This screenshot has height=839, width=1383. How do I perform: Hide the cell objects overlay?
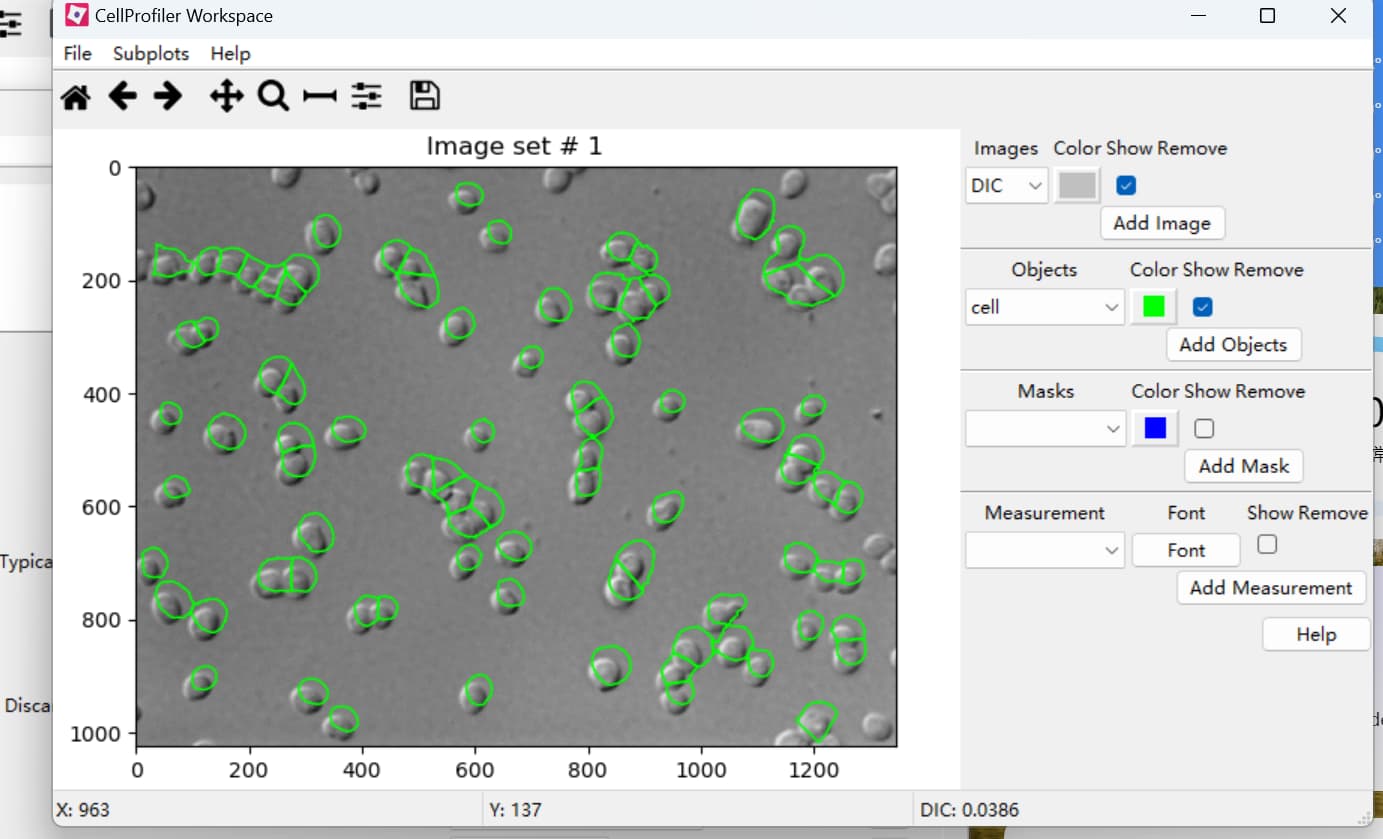pos(1202,307)
